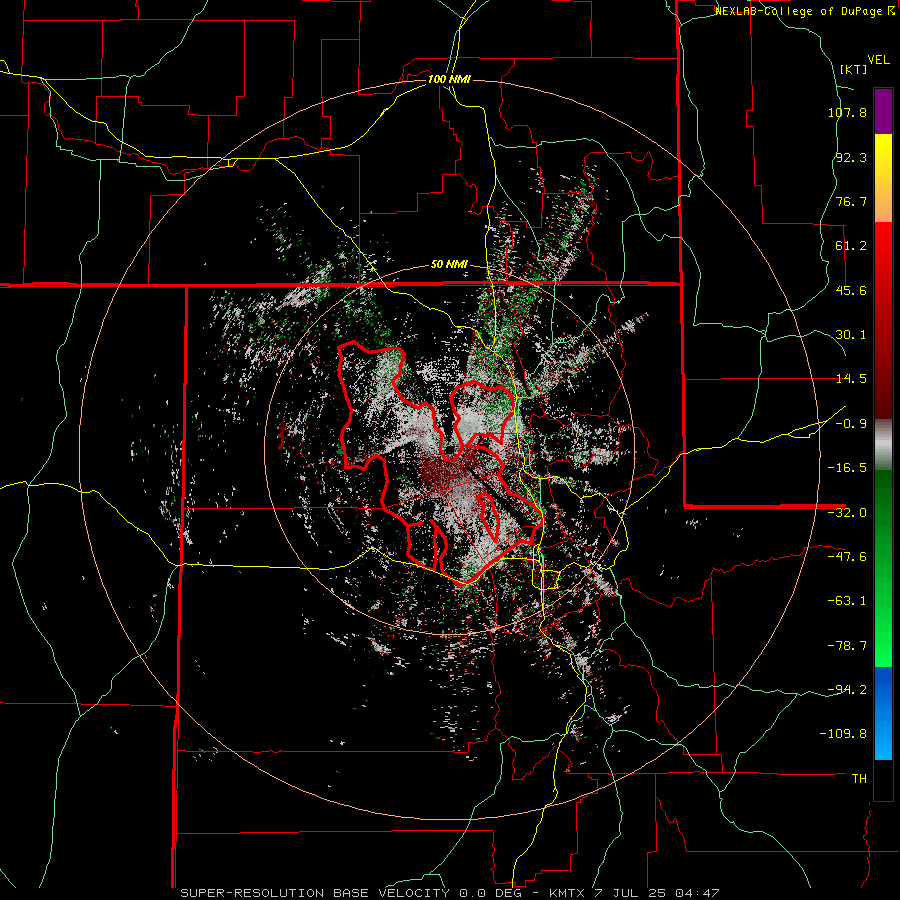Viewport: 900px width, 900px height.
Task: Click the -94.2 velocity scale value
Action: [x=847, y=690]
